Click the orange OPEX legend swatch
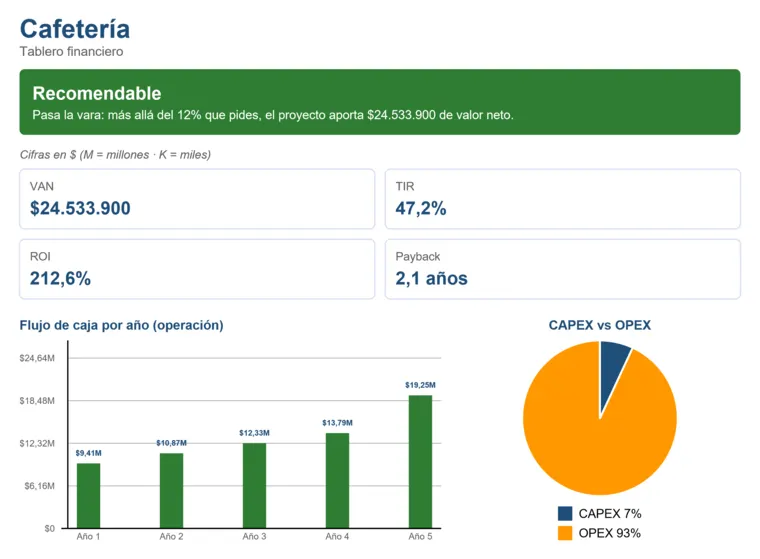760x559 pixels. tap(565, 533)
